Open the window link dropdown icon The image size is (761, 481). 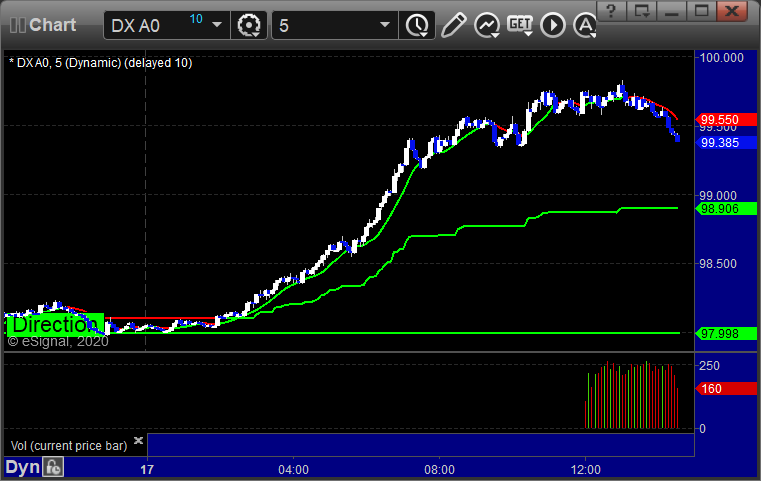point(643,12)
